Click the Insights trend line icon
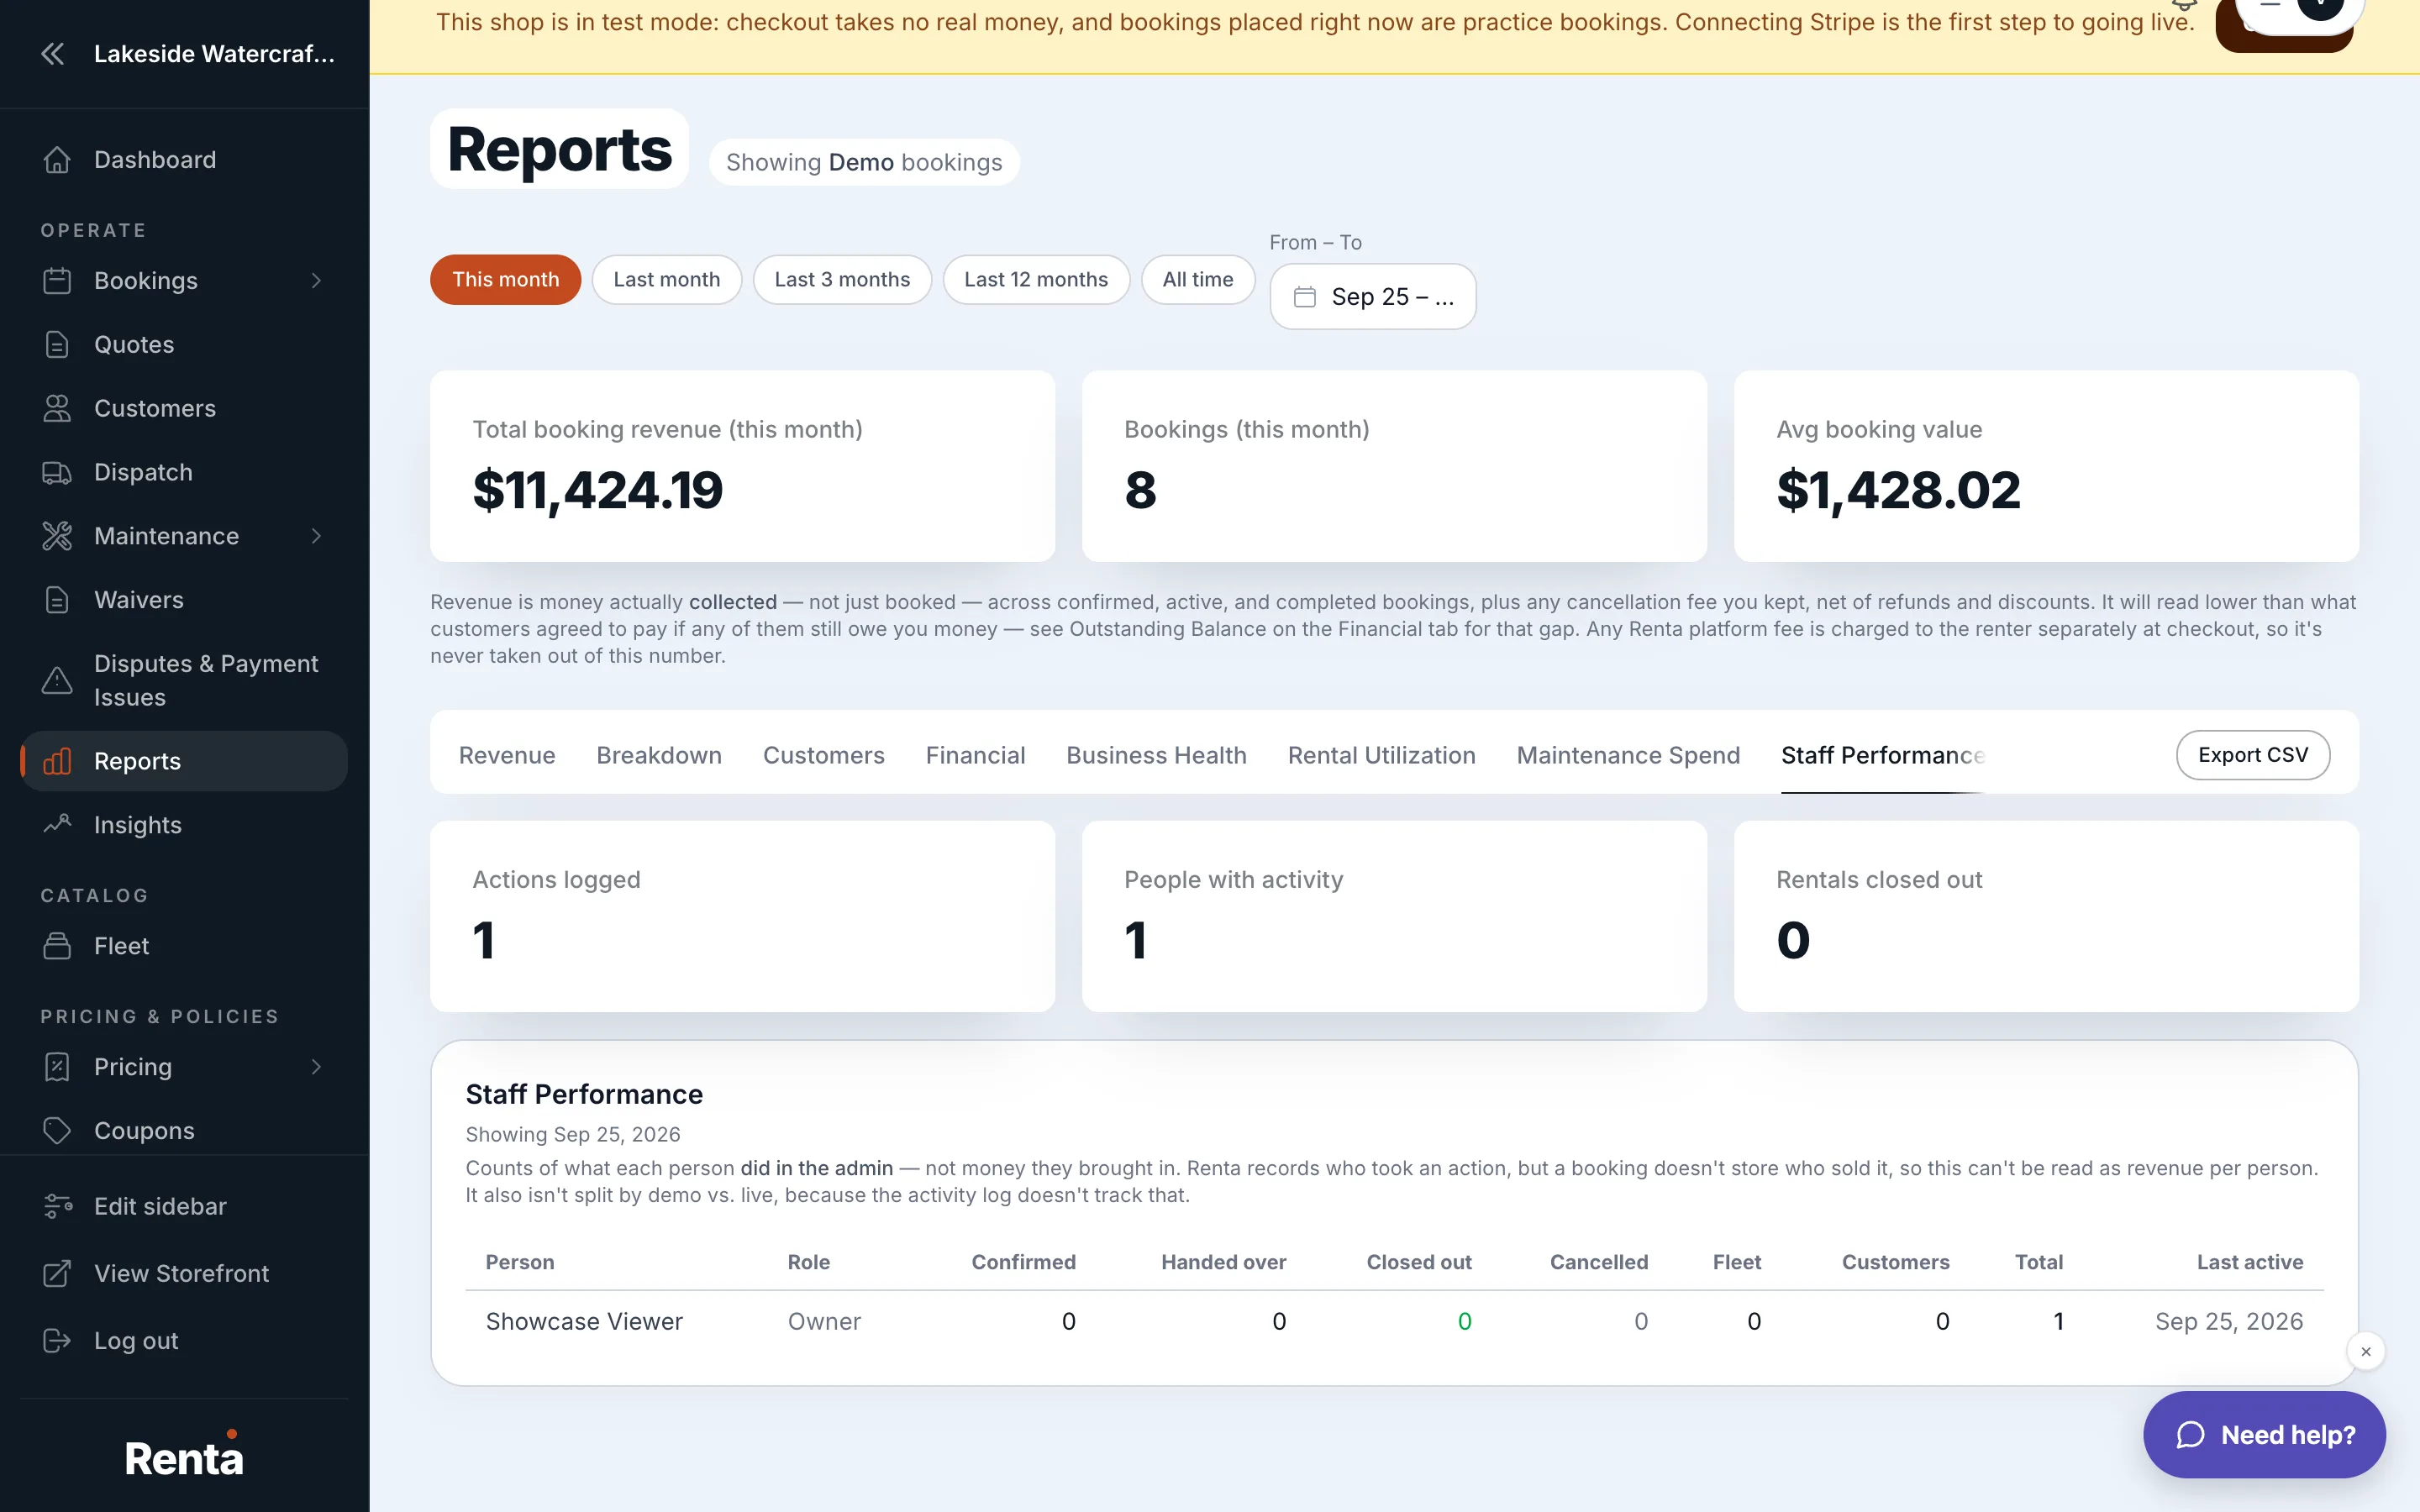The width and height of the screenshot is (2420, 1512). [x=57, y=825]
